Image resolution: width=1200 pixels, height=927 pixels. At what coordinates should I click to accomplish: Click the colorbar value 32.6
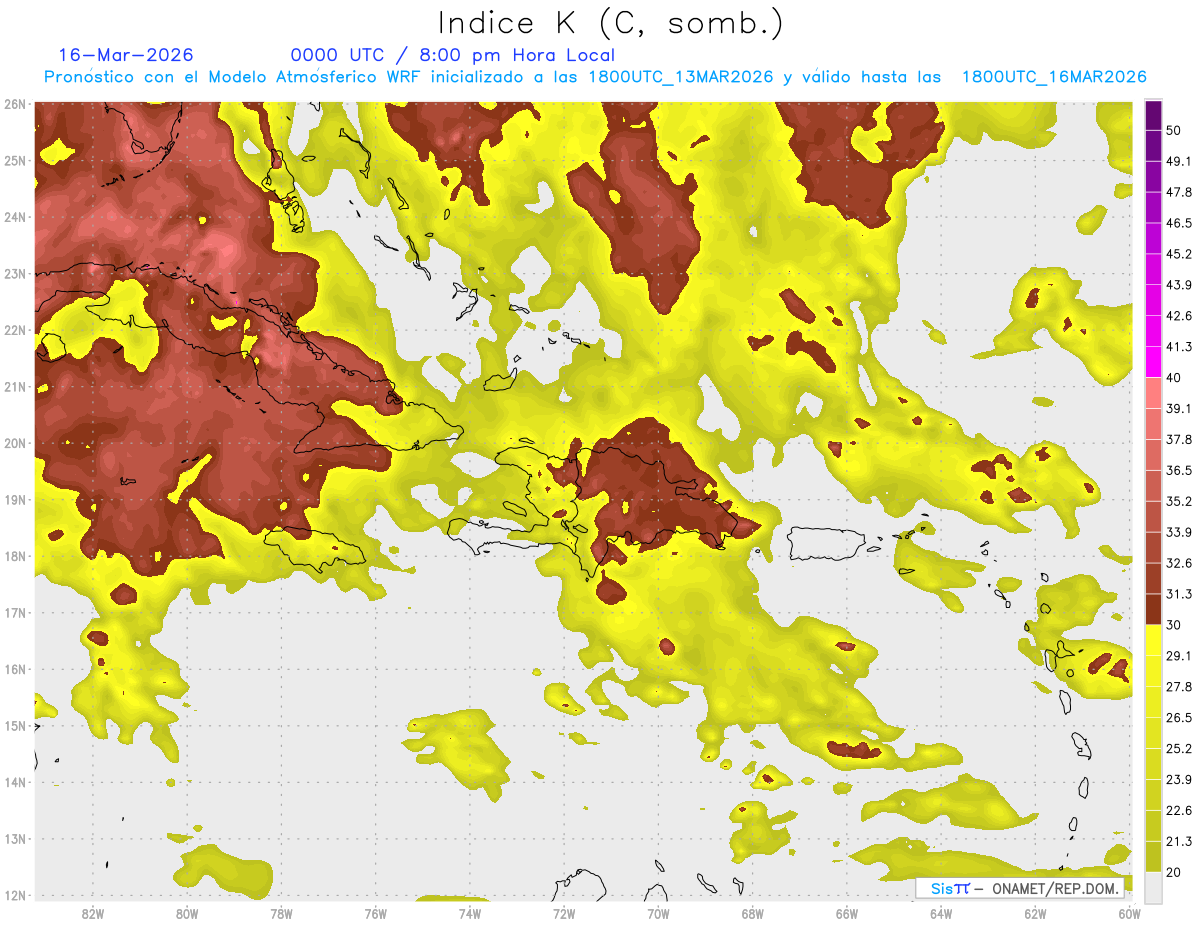(x=1179, y=563)
